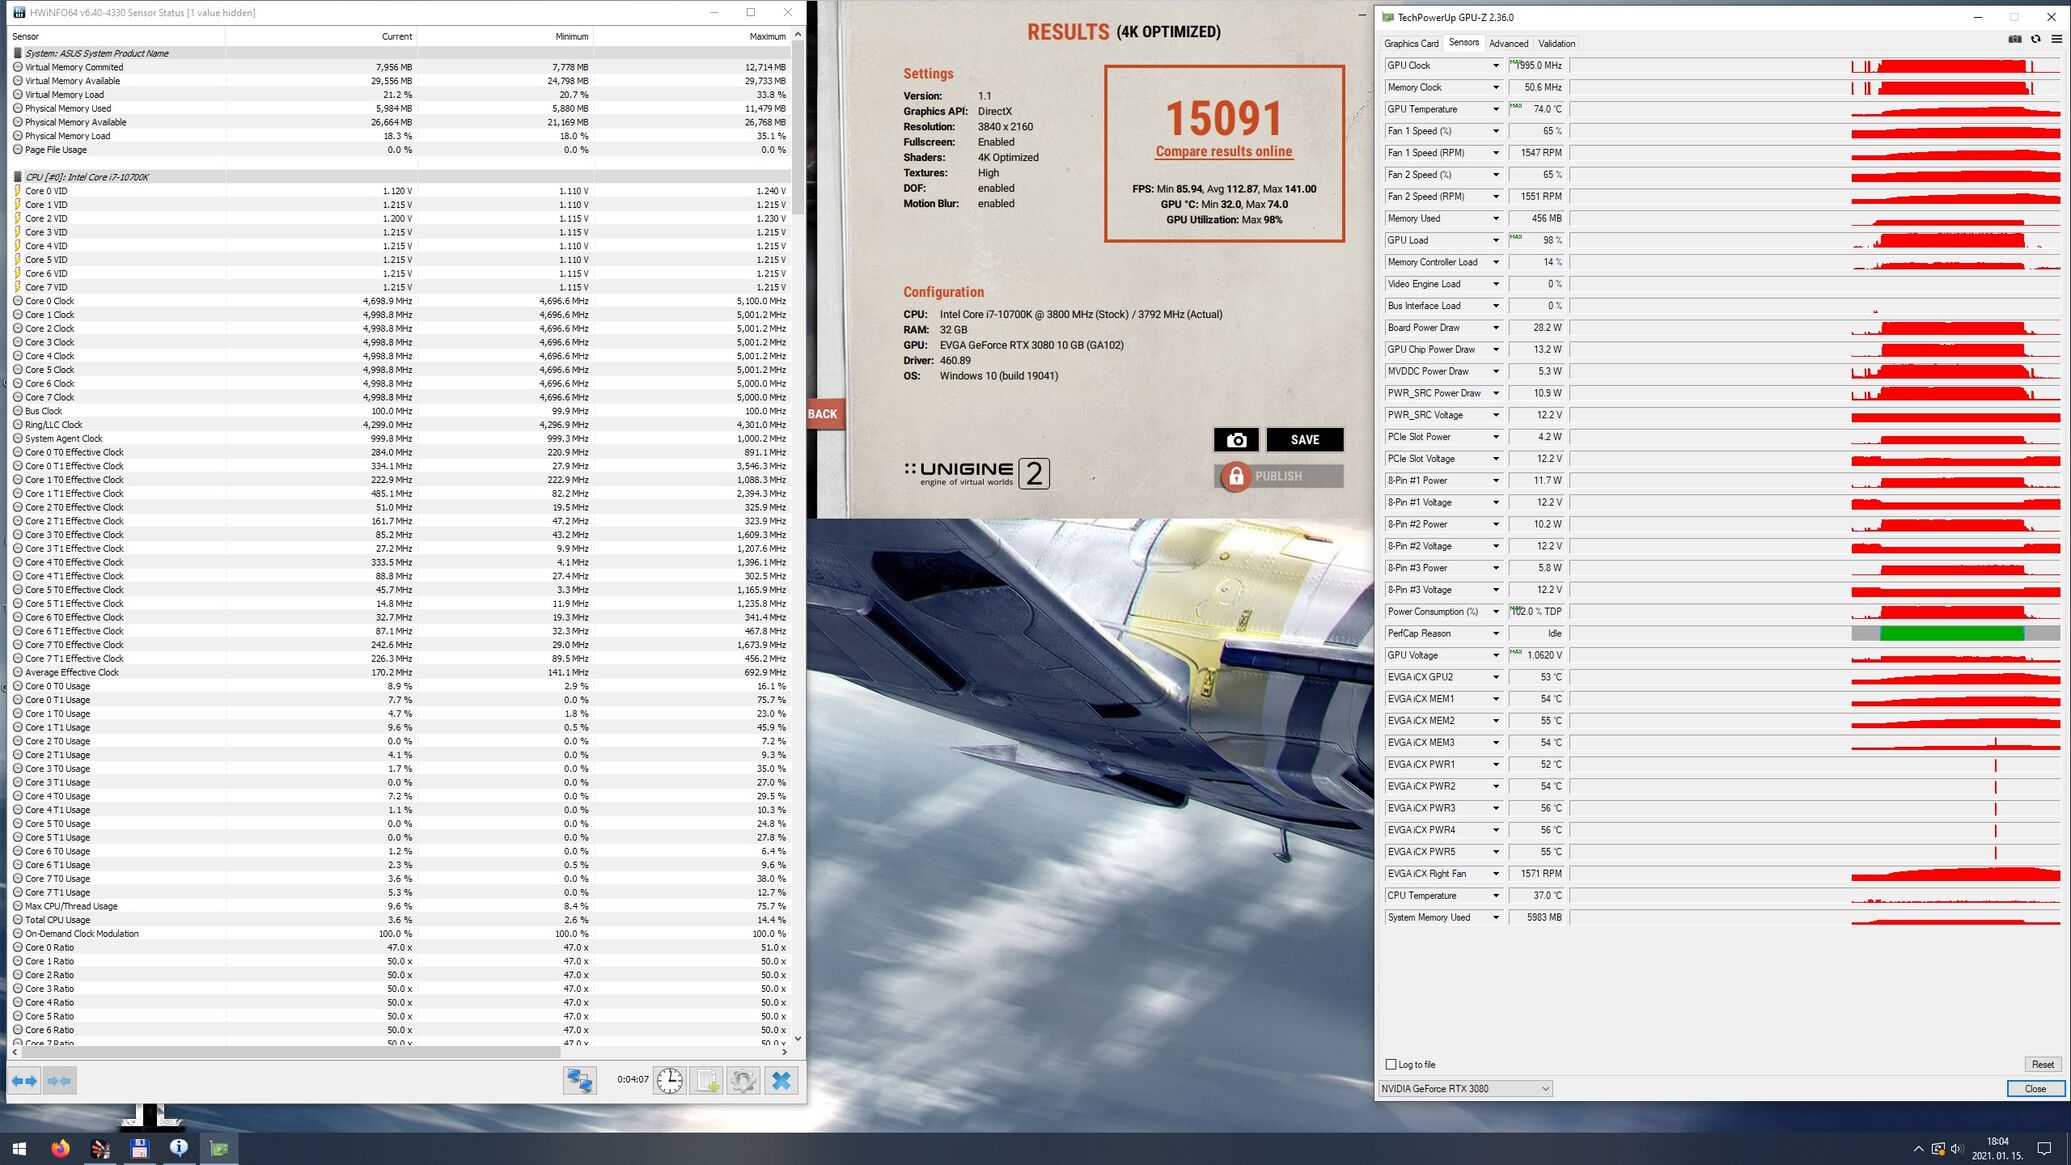Open GPU-Z taskbar icon
The image size is (2071, 1165).
click(x=219, y=1148)
